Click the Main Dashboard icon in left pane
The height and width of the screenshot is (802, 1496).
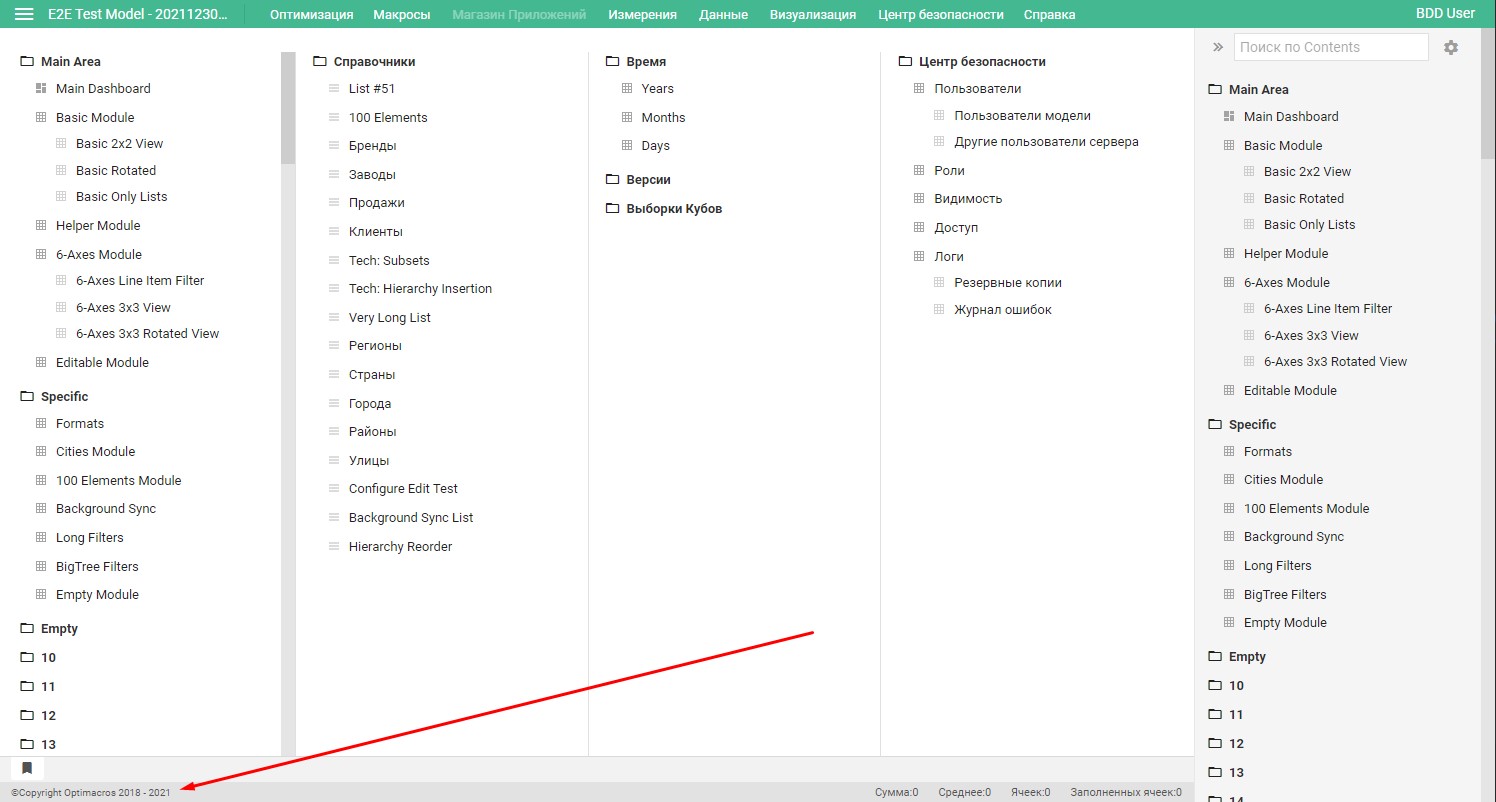pyautogui.click(x=41, y=88)
